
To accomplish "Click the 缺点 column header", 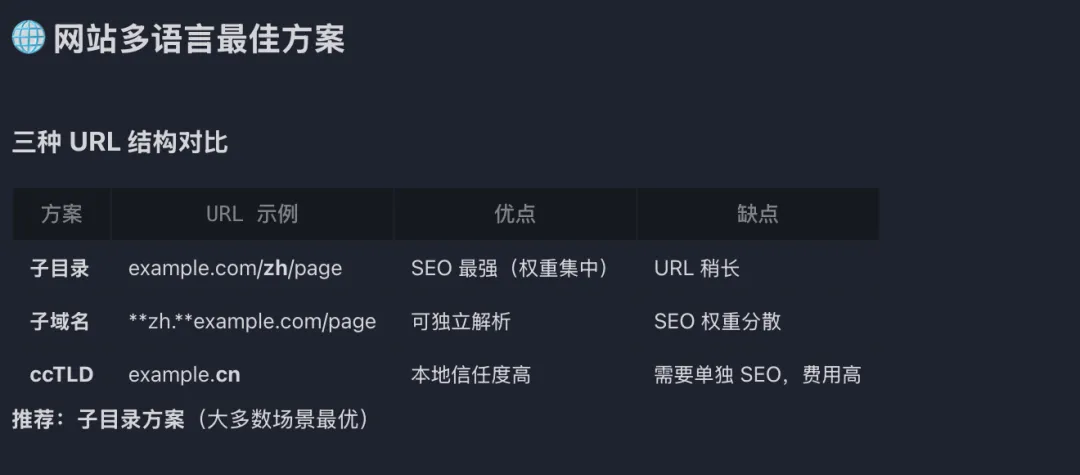I will click(x=757, y=214).
